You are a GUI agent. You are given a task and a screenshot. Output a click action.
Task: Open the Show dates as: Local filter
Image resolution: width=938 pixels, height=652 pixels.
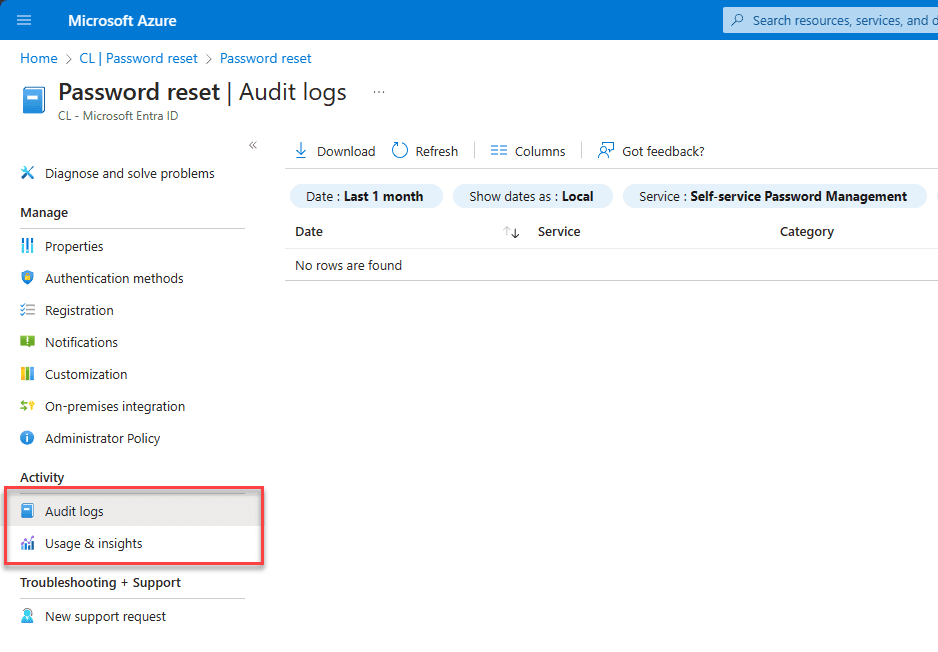tap(532, 196)
